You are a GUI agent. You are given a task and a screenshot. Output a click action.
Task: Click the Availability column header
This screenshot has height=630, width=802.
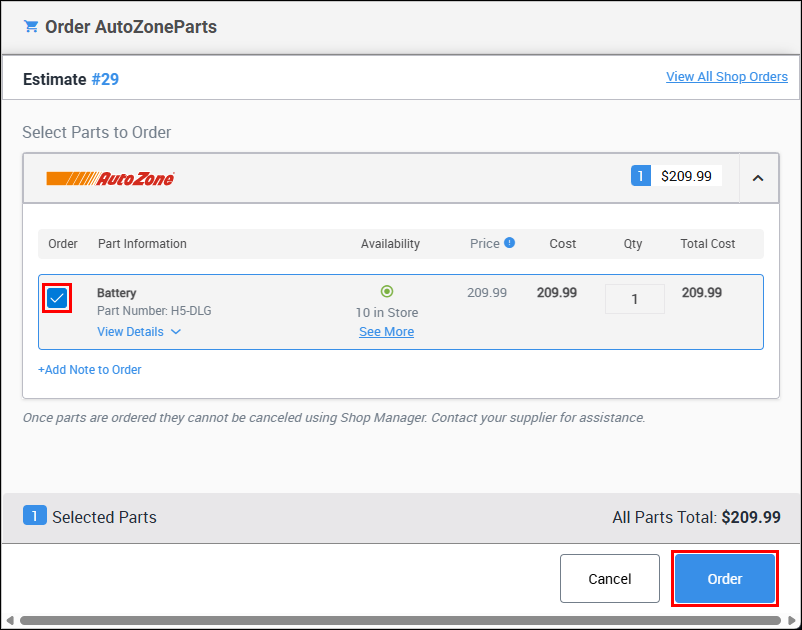[390, 244]
